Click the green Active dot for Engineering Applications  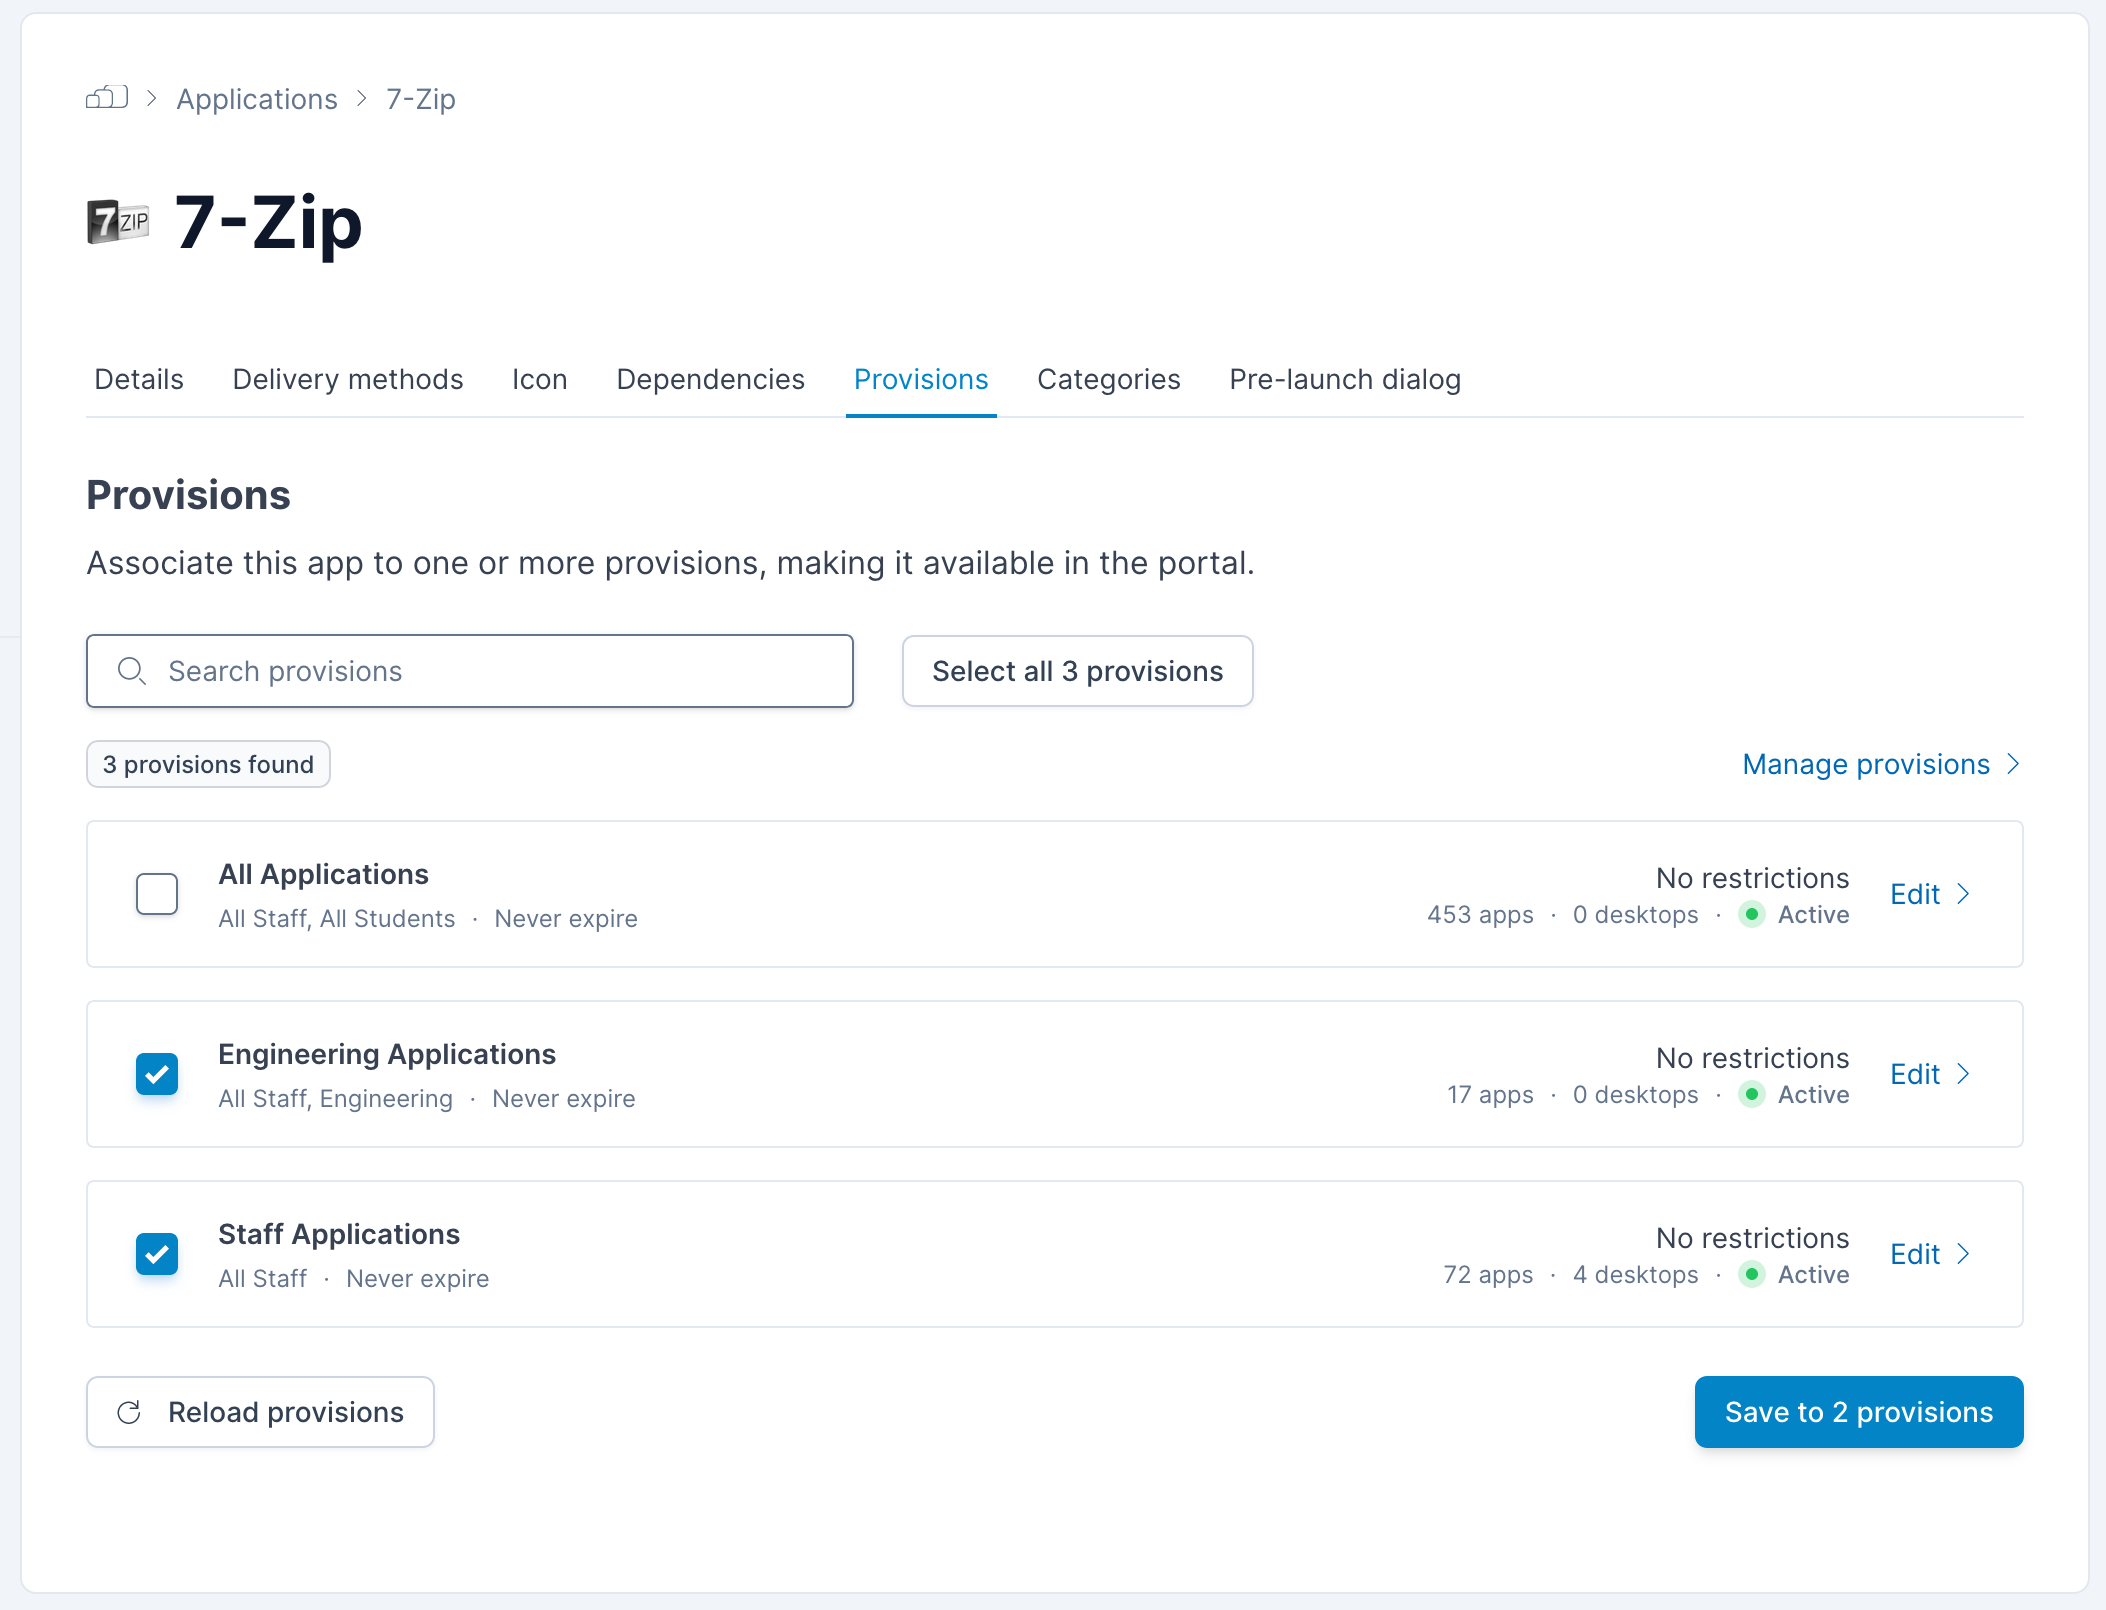click(x=1752, y=1094)
